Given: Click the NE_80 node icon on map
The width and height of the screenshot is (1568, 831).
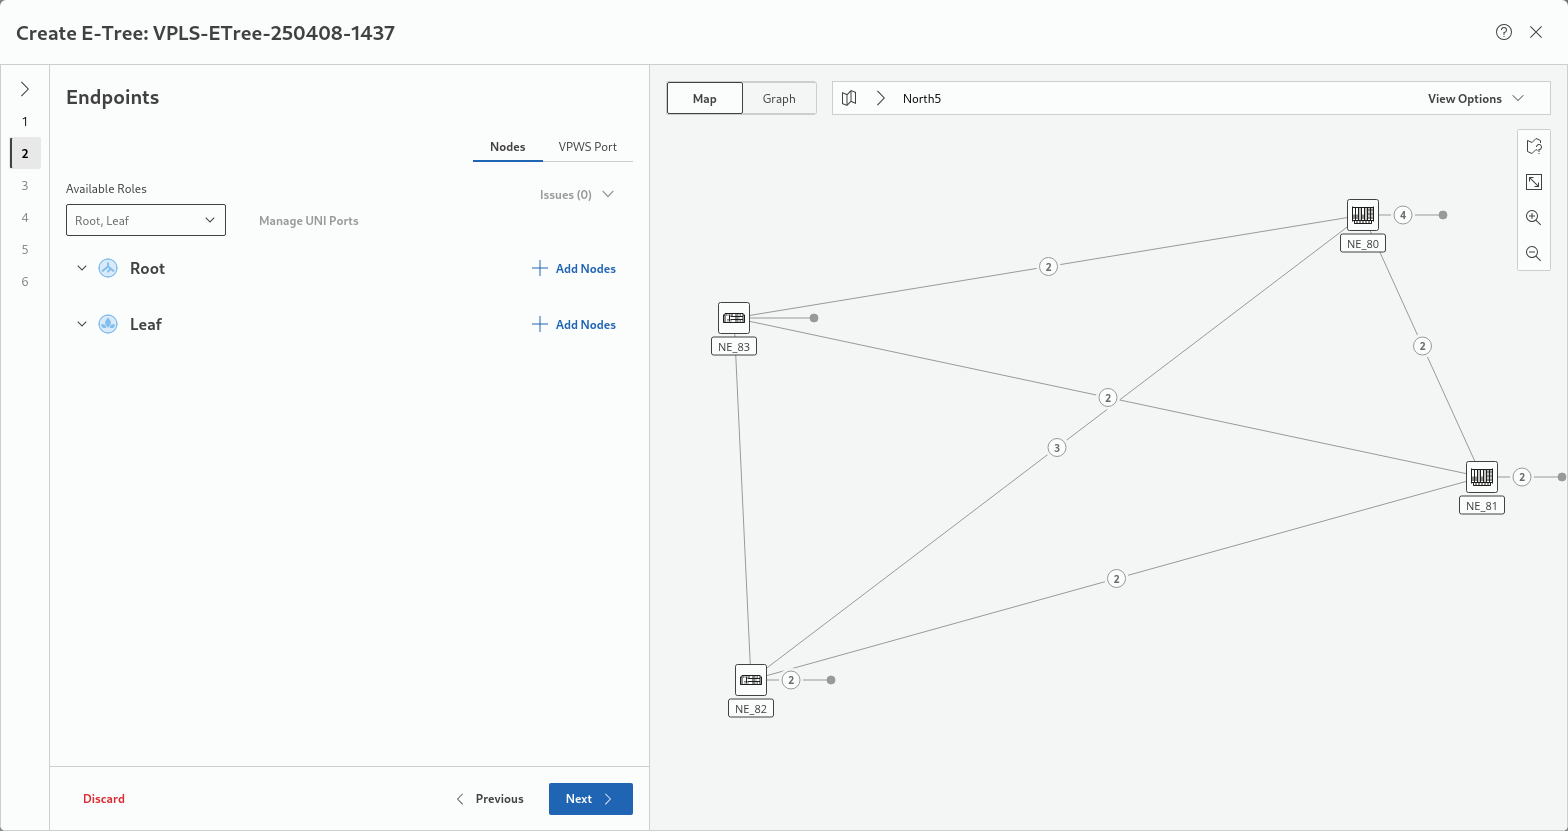Looking at the screenshot, I should pos(1362,215).
